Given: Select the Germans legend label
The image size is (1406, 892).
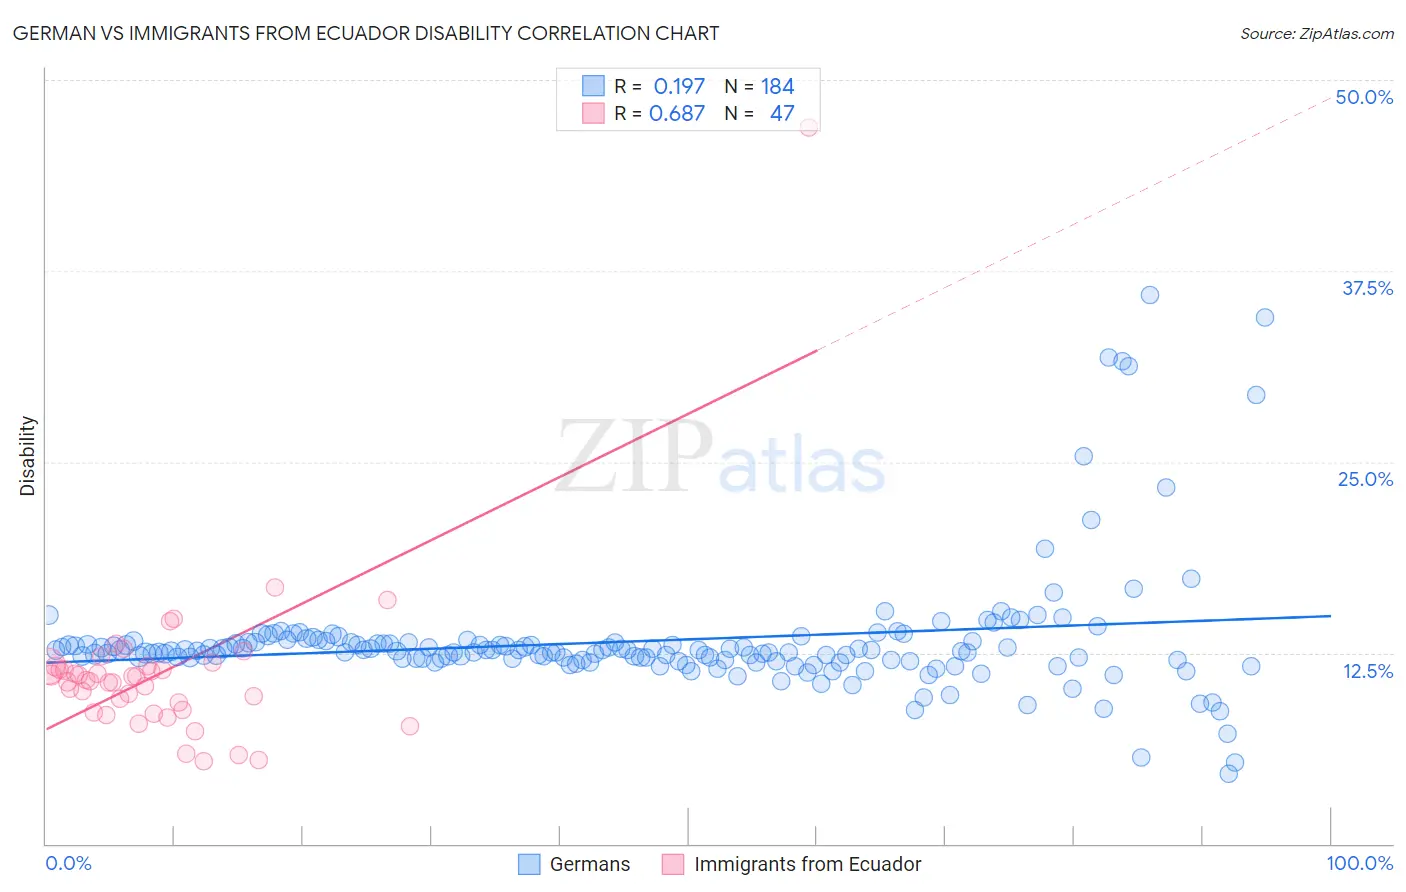Looking at the screenshot, I should coord(590,864).
